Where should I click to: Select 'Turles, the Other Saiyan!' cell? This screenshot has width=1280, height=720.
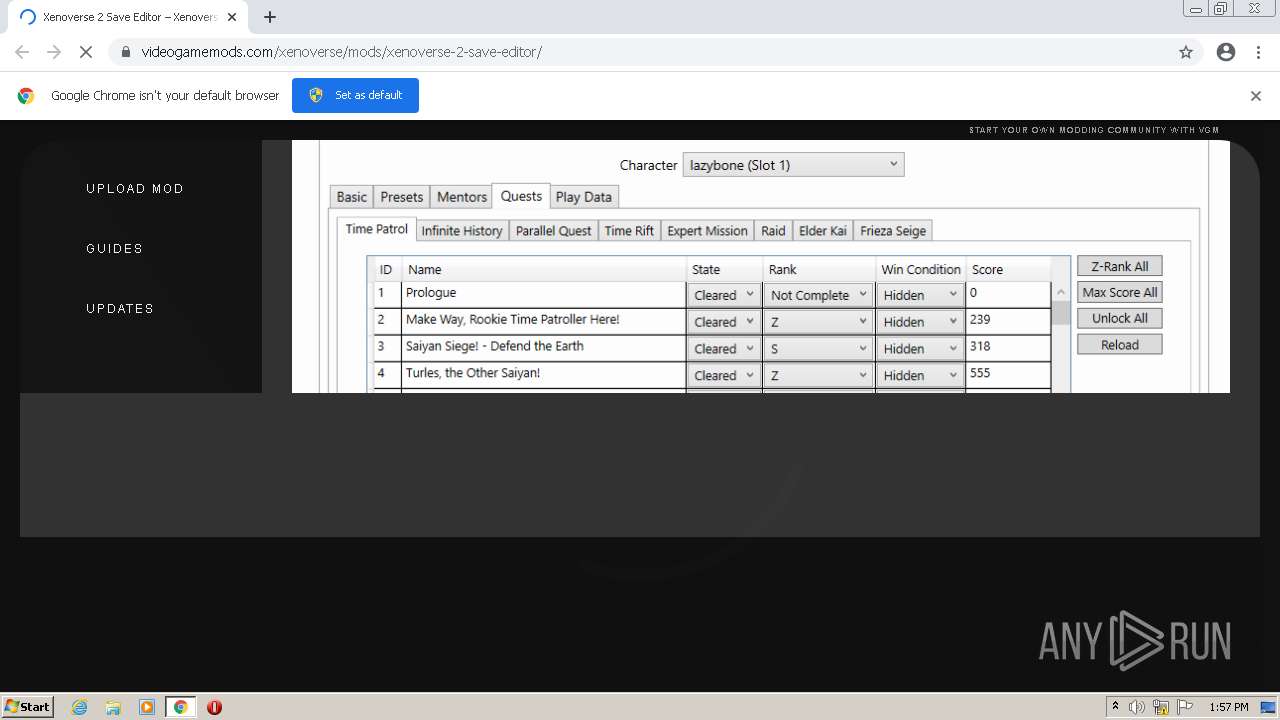[544, 374]
